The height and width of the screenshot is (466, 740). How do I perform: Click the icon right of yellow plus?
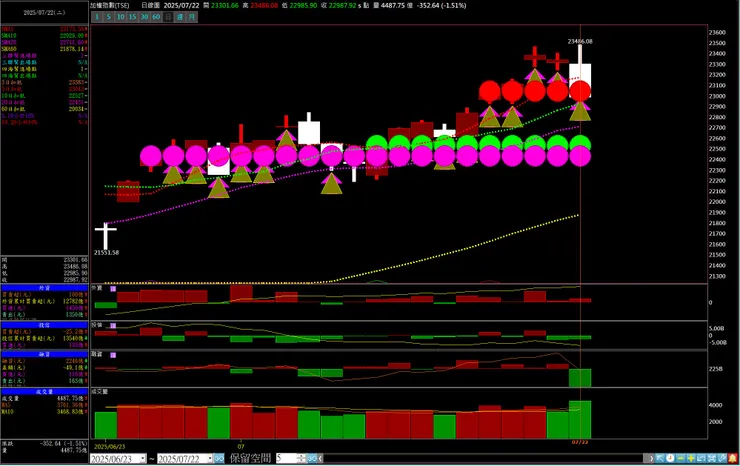coord(701,458)
